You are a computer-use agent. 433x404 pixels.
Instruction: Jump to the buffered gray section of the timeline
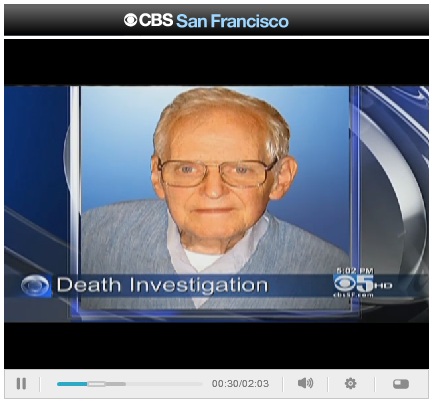pos(116,384)
